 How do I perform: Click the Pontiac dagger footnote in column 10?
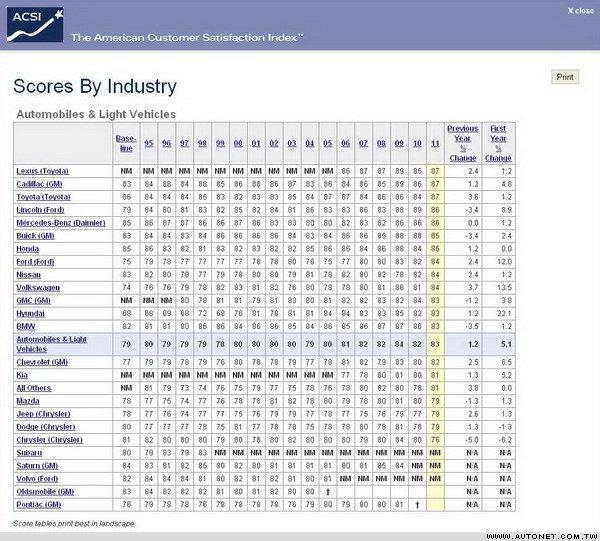click(417, 505)
